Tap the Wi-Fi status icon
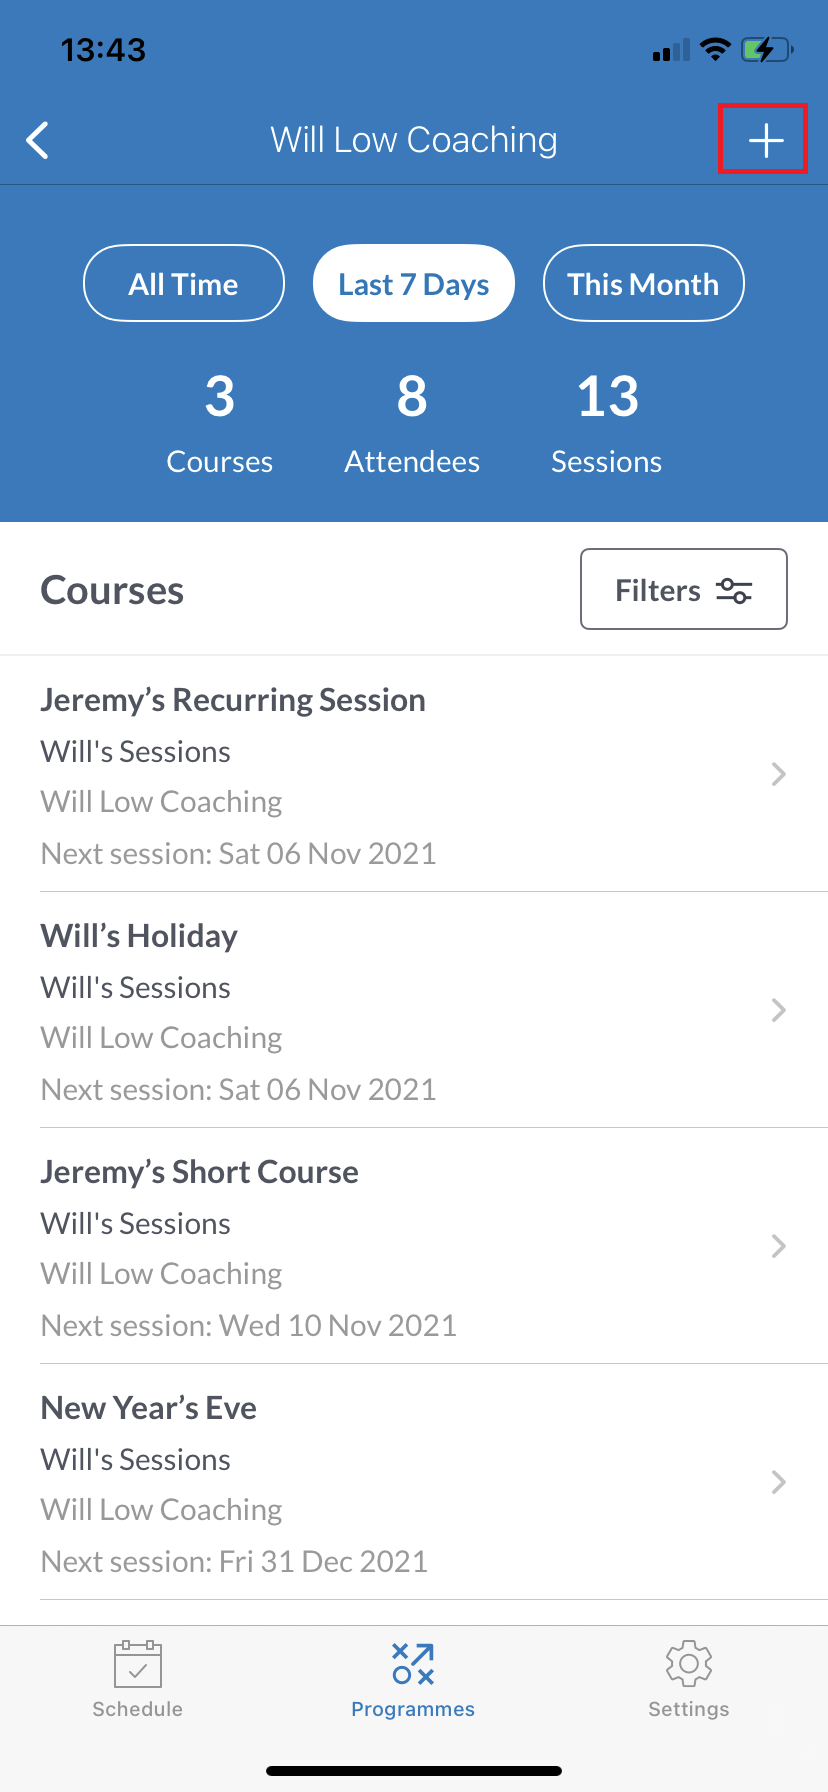Screen dimensions: 828x1792 (x=715, y=49)
